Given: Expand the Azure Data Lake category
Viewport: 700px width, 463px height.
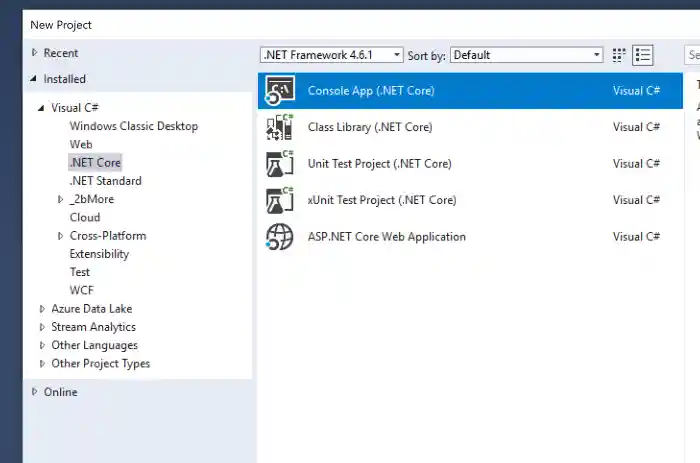Looking at the screenshot, I should [42, 309].
